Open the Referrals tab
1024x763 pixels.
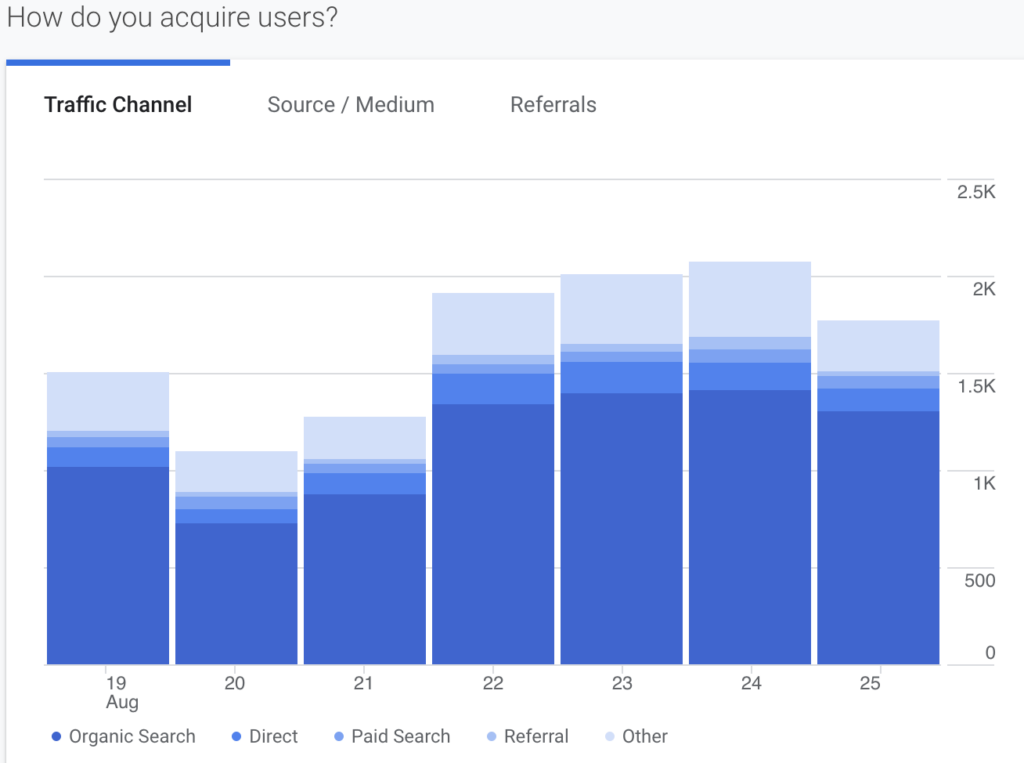pyautogui.click(x=553, y=104)
